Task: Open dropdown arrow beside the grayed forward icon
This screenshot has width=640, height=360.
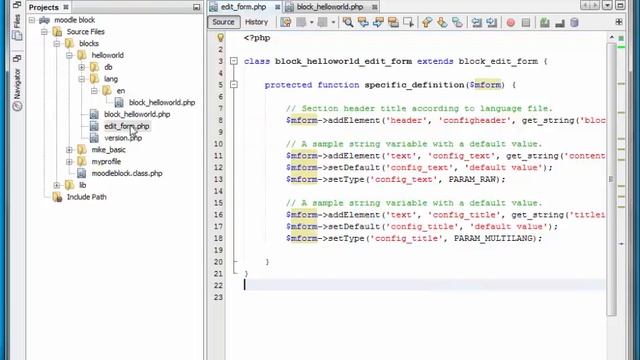Action: point(333,22)
